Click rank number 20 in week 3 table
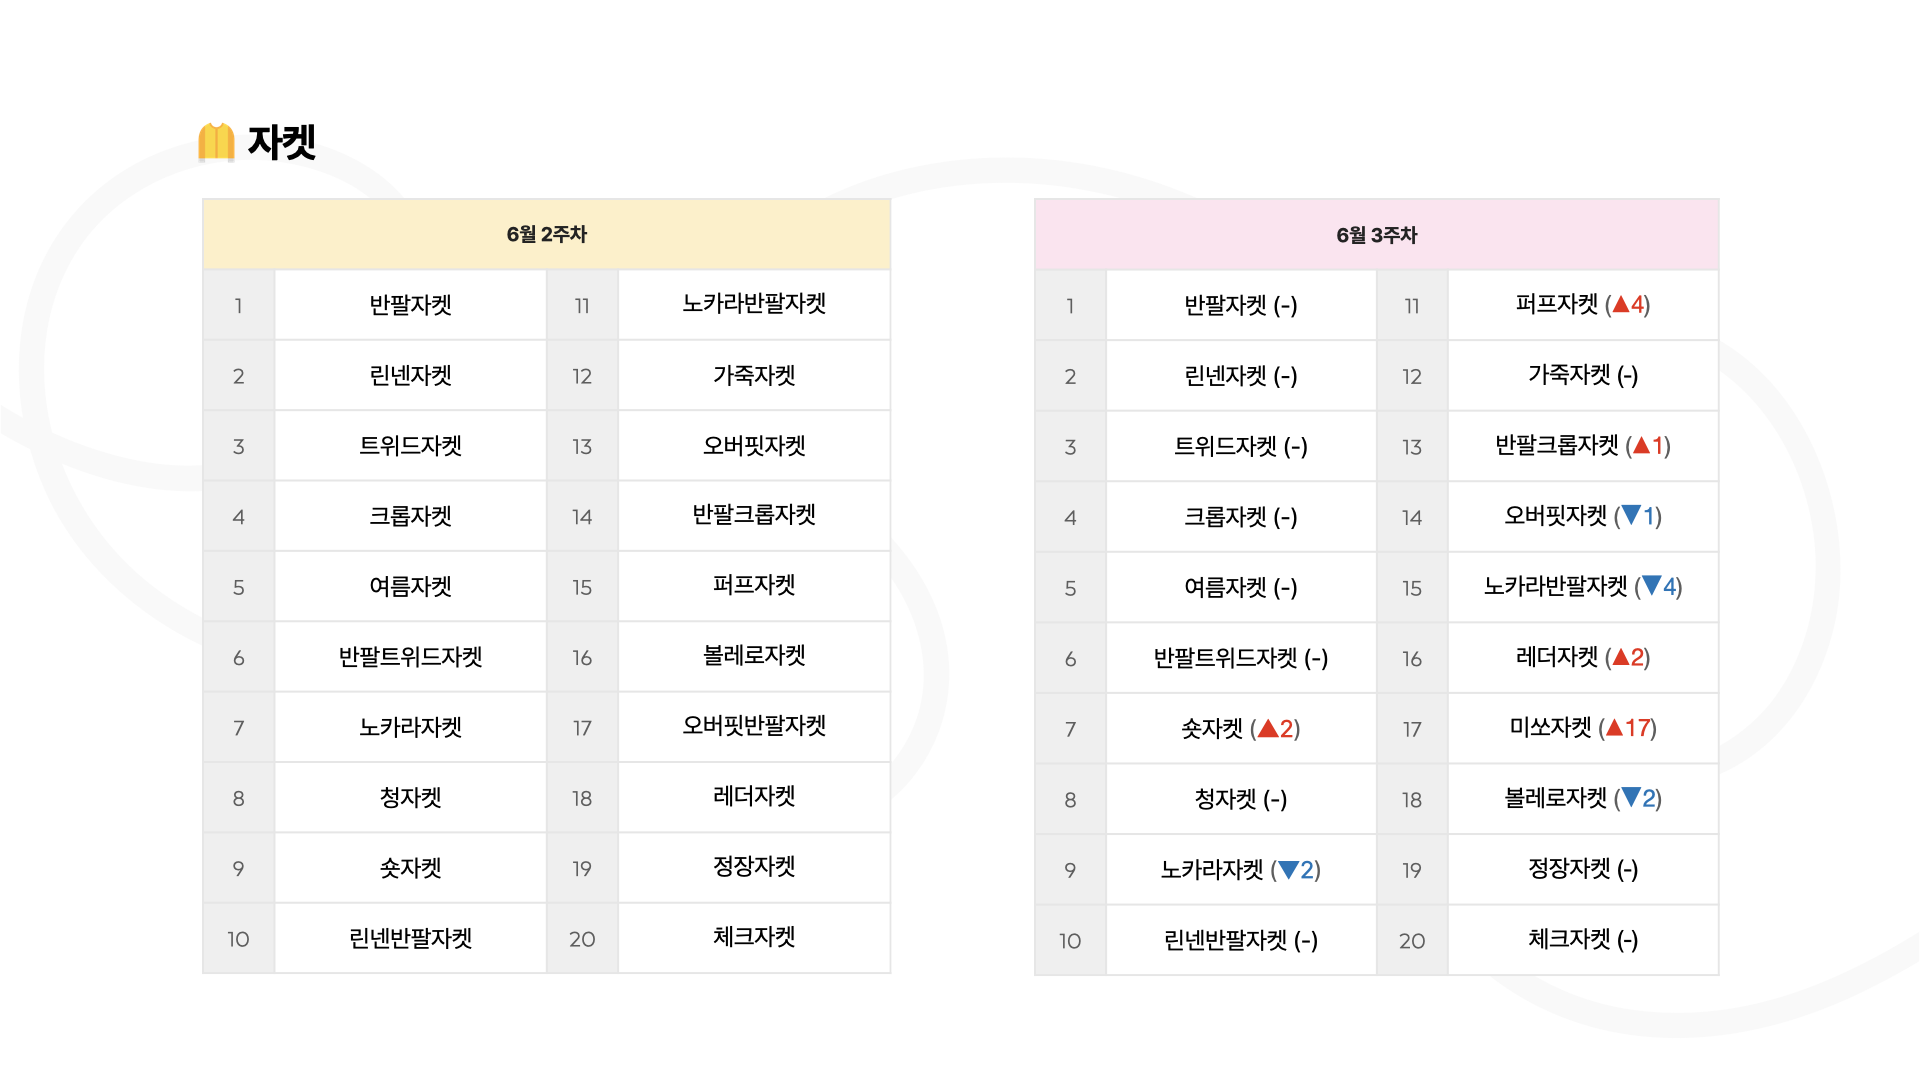 [1412, 941]
